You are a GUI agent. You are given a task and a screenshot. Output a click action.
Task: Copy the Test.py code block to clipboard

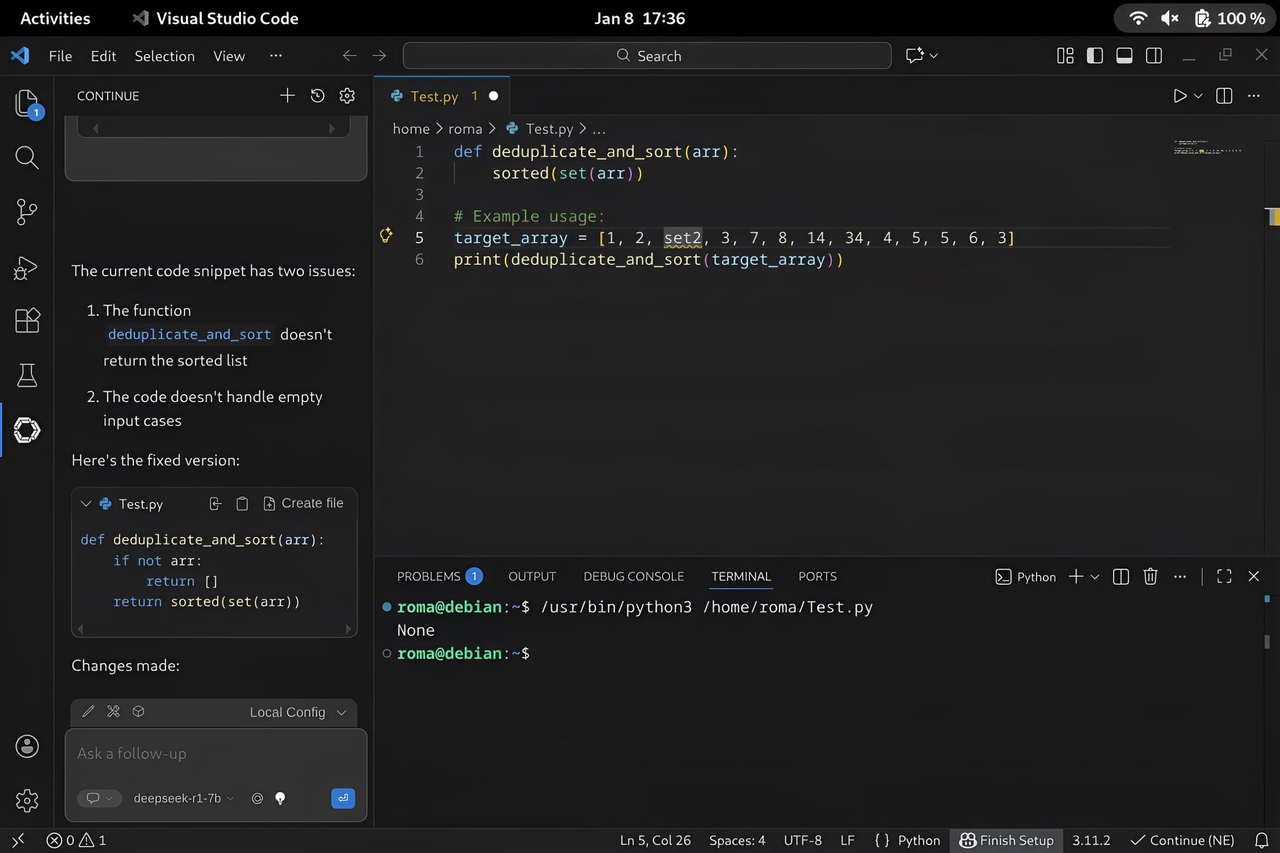(242, 504)
